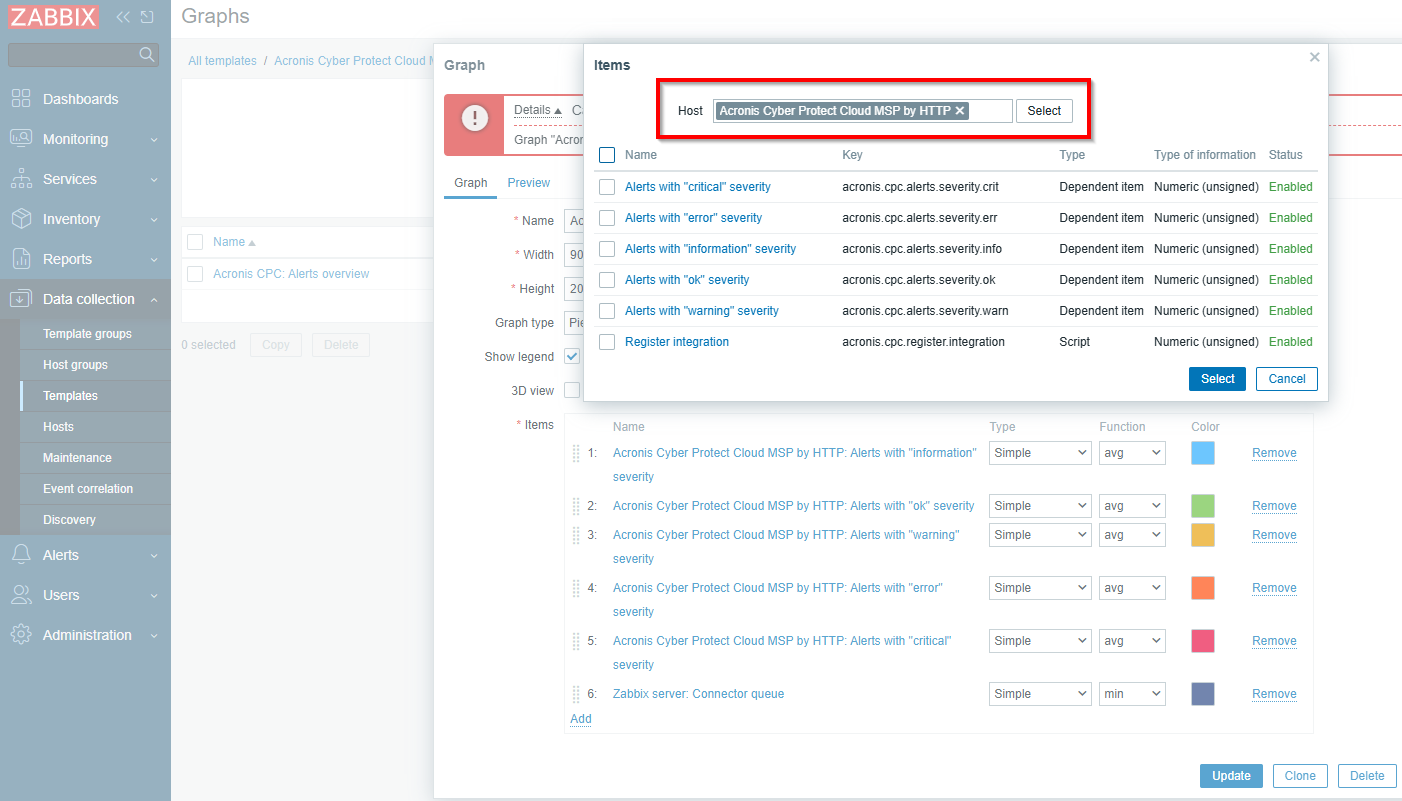This screenshot has height=801, width=1402.
Task: Remove the Connector queue graph item
Action: point(1274,694)
